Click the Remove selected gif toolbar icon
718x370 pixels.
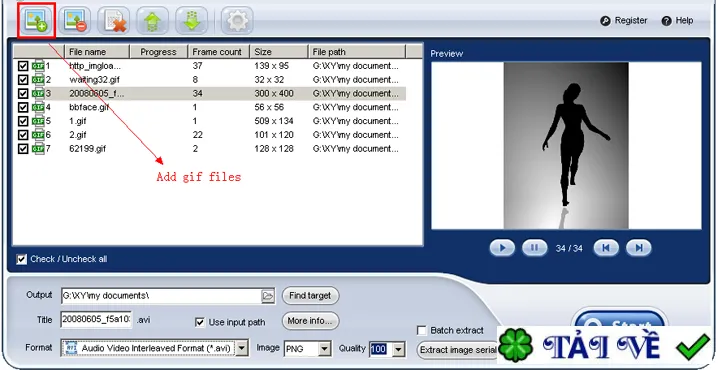pyautogui.click(x=74, y=21)
